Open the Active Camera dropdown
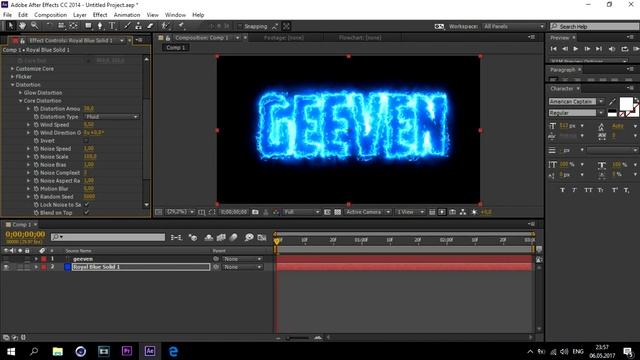Screen dimensions: 640x360 (368, 212)
